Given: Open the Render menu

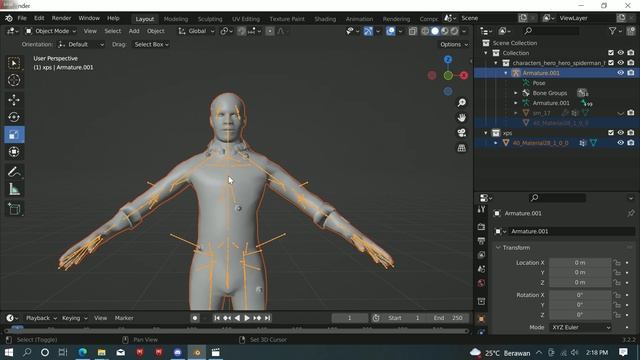Looking at the screenshot, I should click(x=61, y=18).
